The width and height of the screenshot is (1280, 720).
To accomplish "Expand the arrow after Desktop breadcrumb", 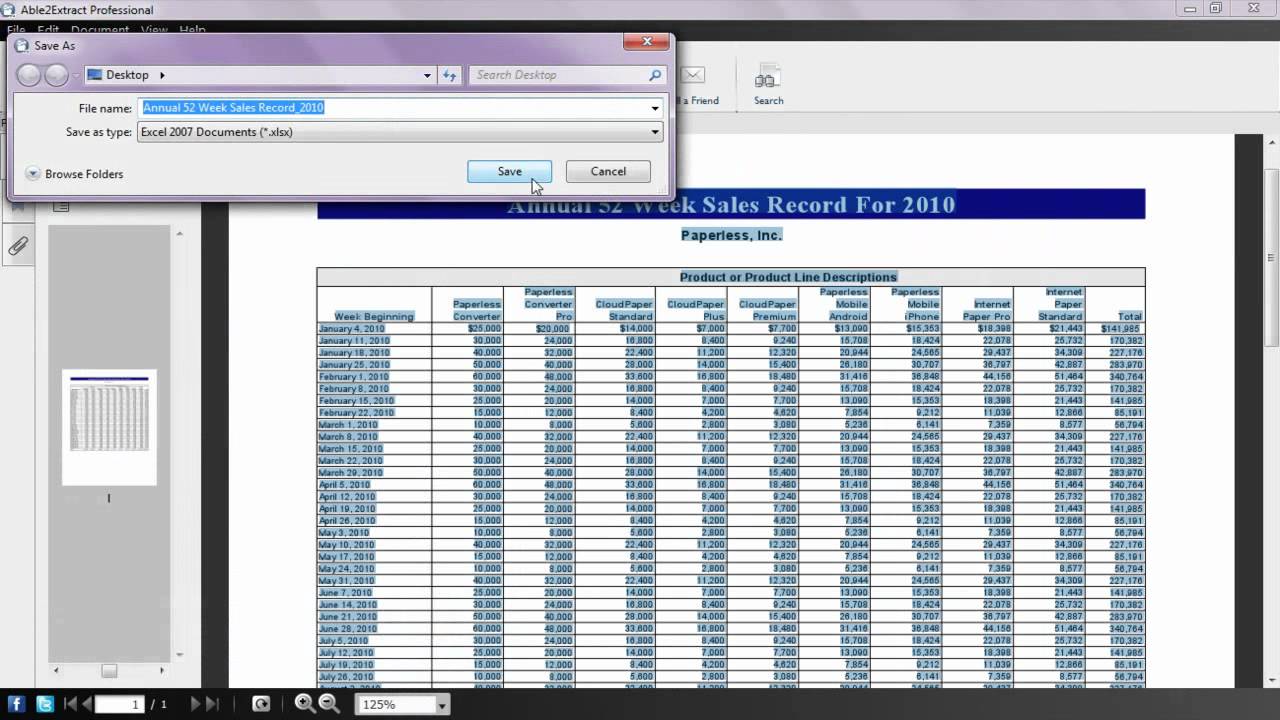I will coord(162,75).
